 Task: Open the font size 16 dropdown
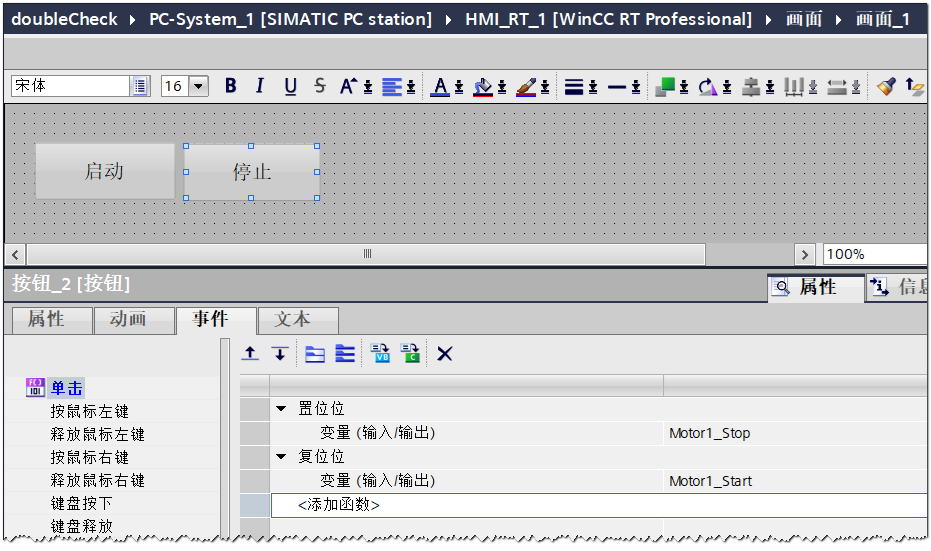click(x=198, y=87)
